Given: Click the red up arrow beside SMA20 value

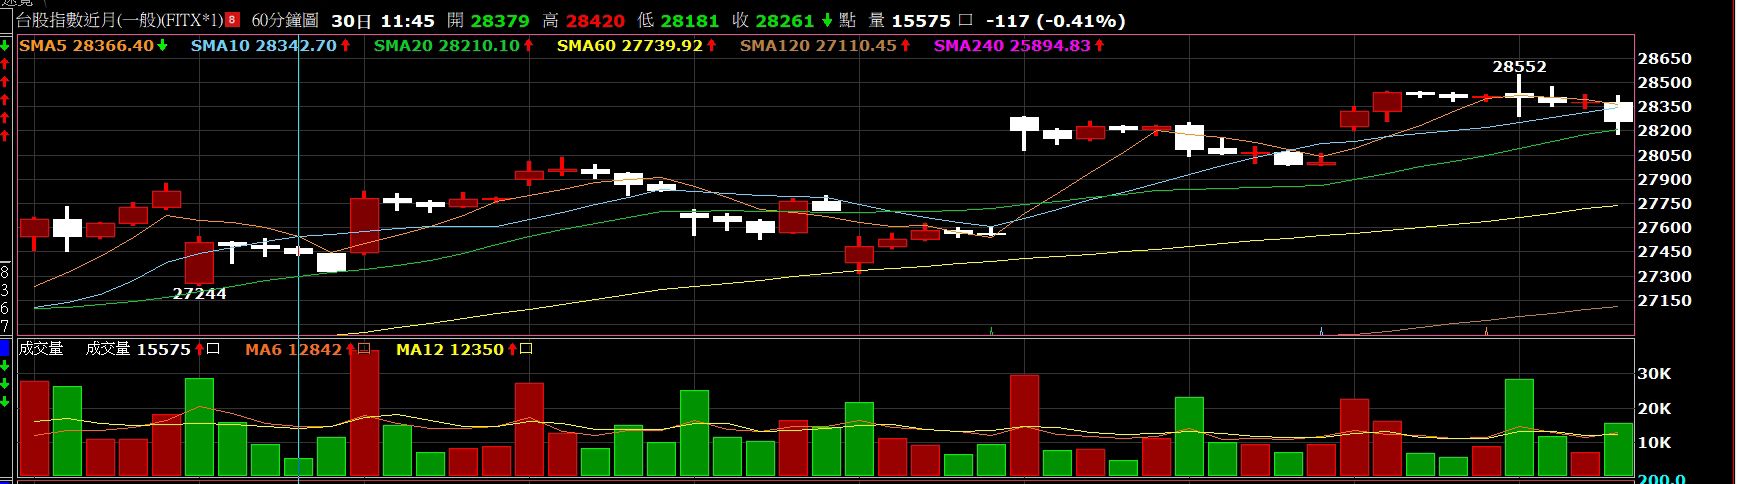Looking at the screenshot, I should (x=528, y=45).
